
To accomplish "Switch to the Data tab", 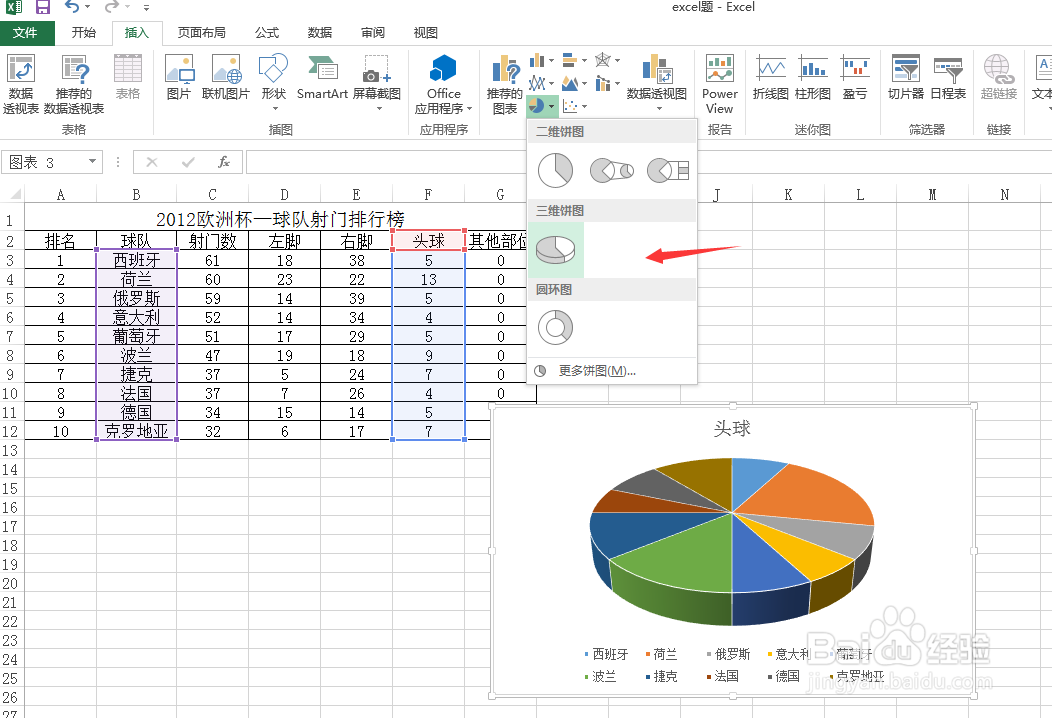I will pos(319,33).
